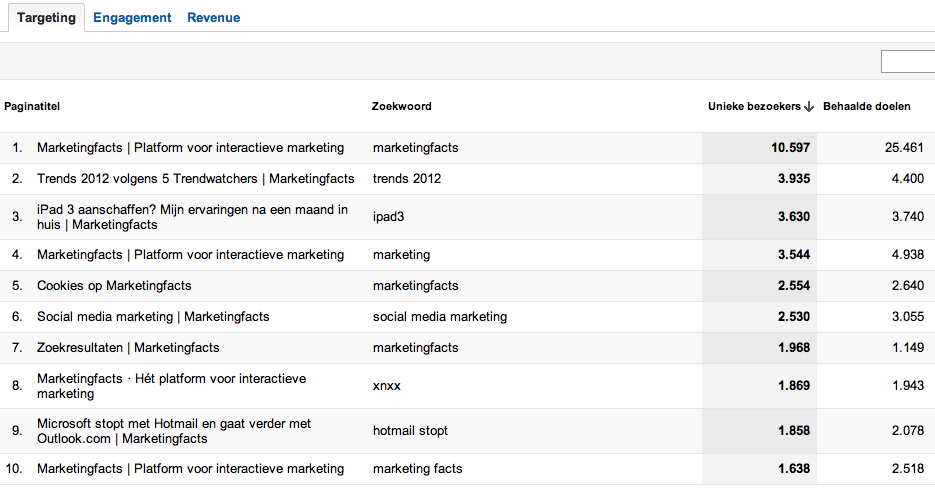The image size is (935, 490).
Task: Click the 'marketing facts' keyword in row 10
Action: 417,469
